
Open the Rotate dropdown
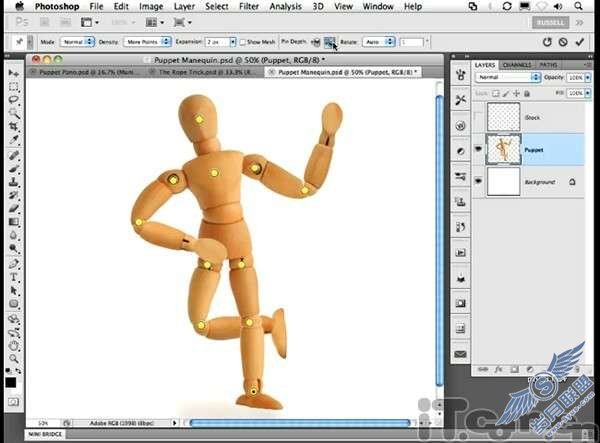tap(378, 42)
